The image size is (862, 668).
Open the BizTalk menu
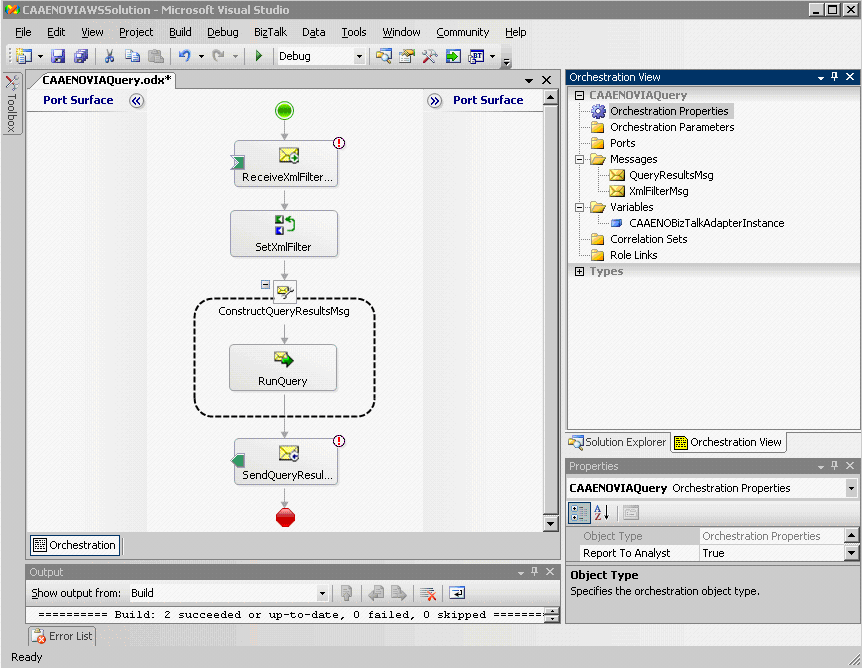270,32
